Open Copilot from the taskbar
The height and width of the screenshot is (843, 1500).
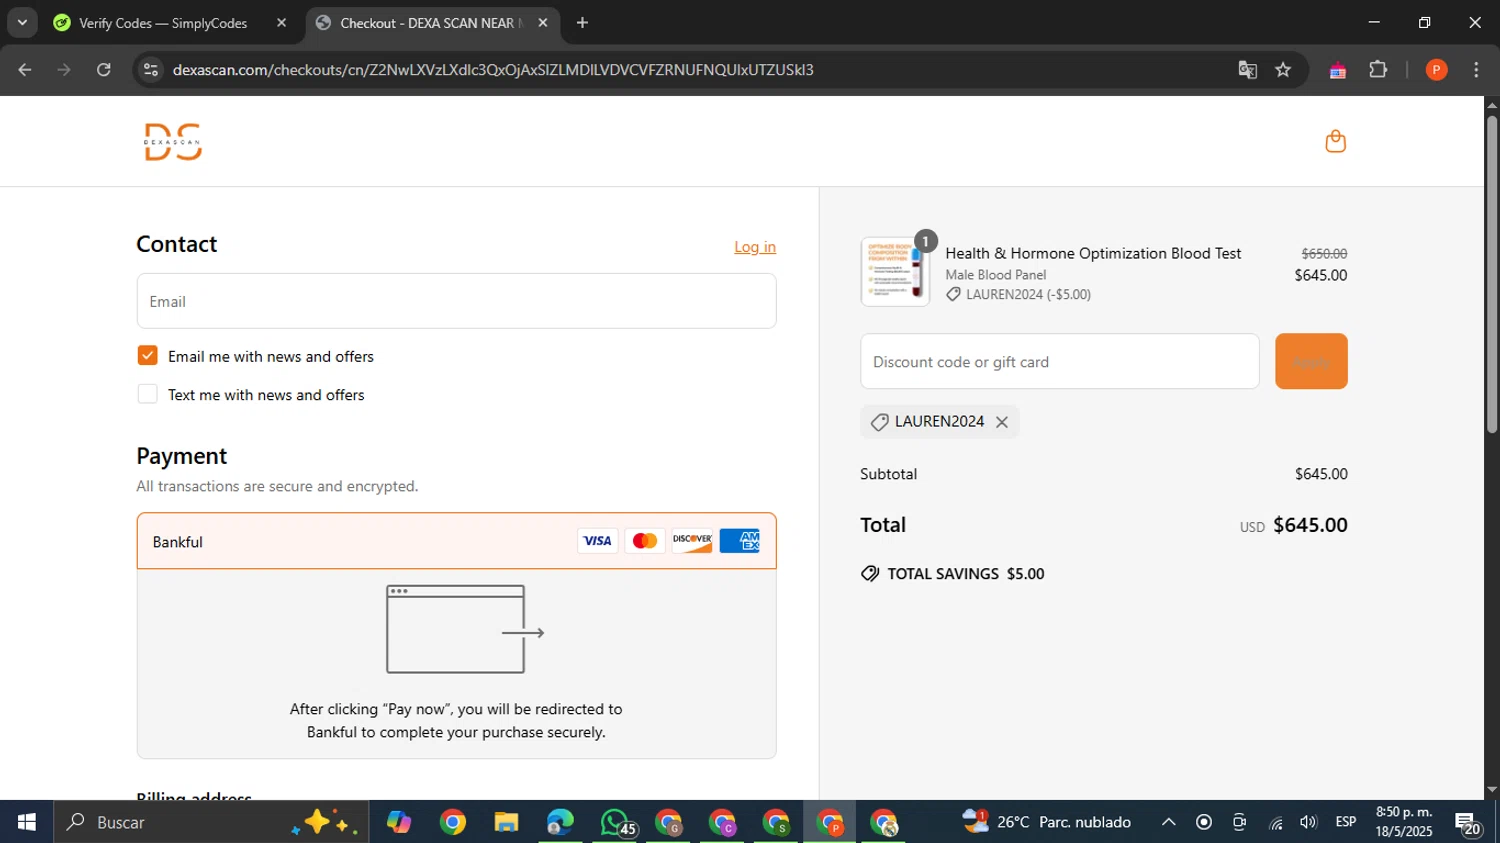[399, 822]
